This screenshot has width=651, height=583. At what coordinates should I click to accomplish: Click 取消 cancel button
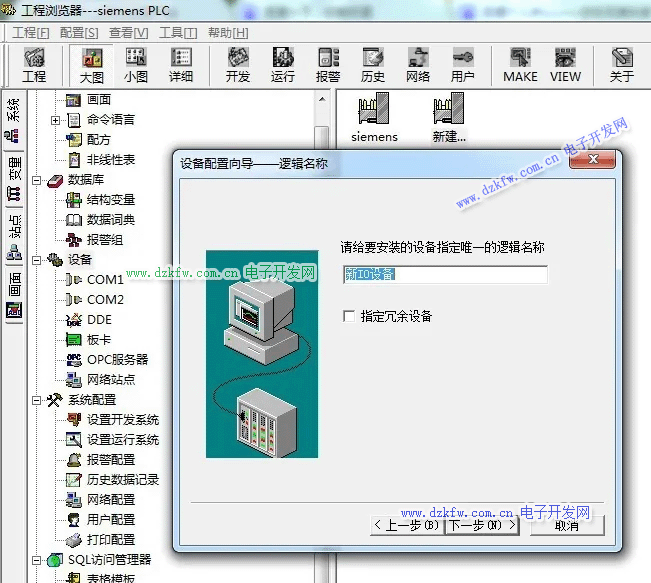tap(567, 526)
